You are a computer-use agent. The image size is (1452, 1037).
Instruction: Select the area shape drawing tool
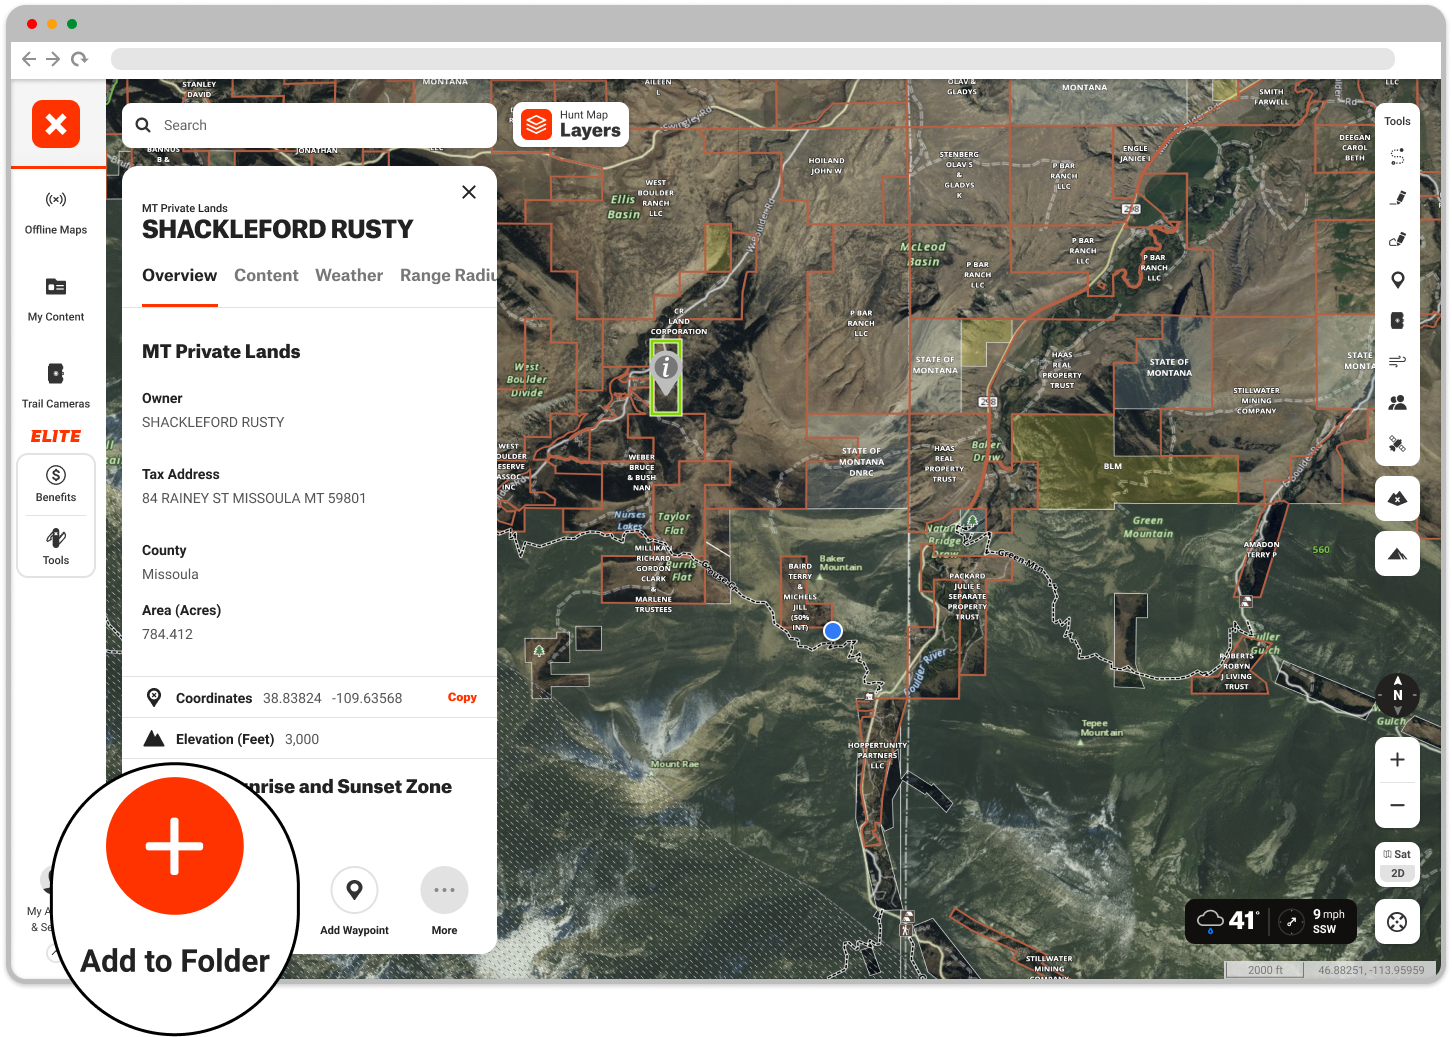[x=1397, y=239]
